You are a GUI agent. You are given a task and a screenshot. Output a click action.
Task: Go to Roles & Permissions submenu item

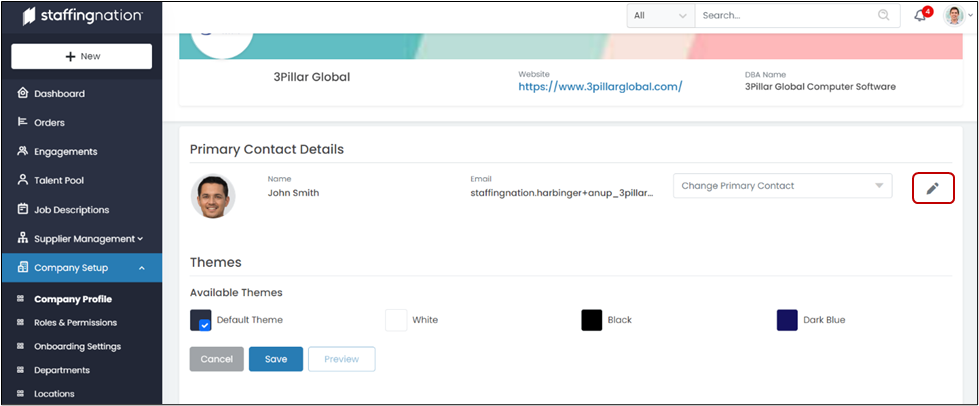[x=76, y=323]
